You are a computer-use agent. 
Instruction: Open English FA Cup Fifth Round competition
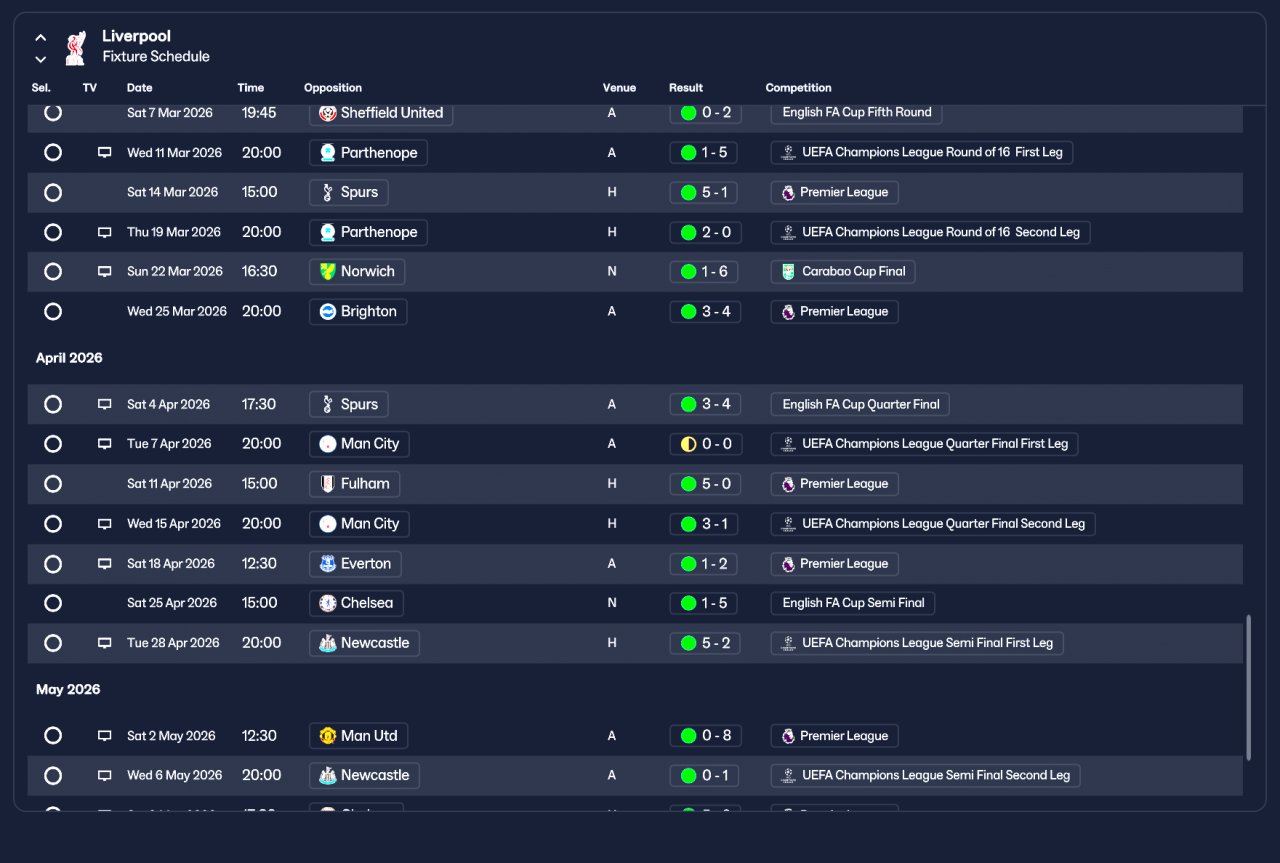pyautogui.click(x=856, y=113)
